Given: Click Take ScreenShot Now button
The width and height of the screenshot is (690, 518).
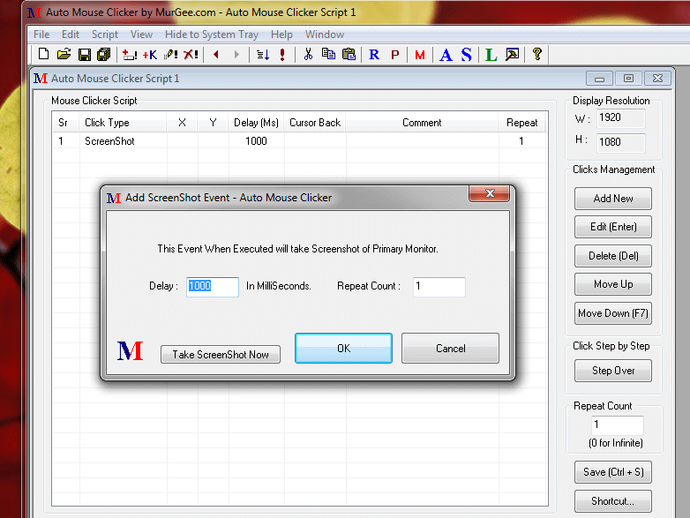Looking at the screenshot, I should pyautogui.click(x=220, y=354).
